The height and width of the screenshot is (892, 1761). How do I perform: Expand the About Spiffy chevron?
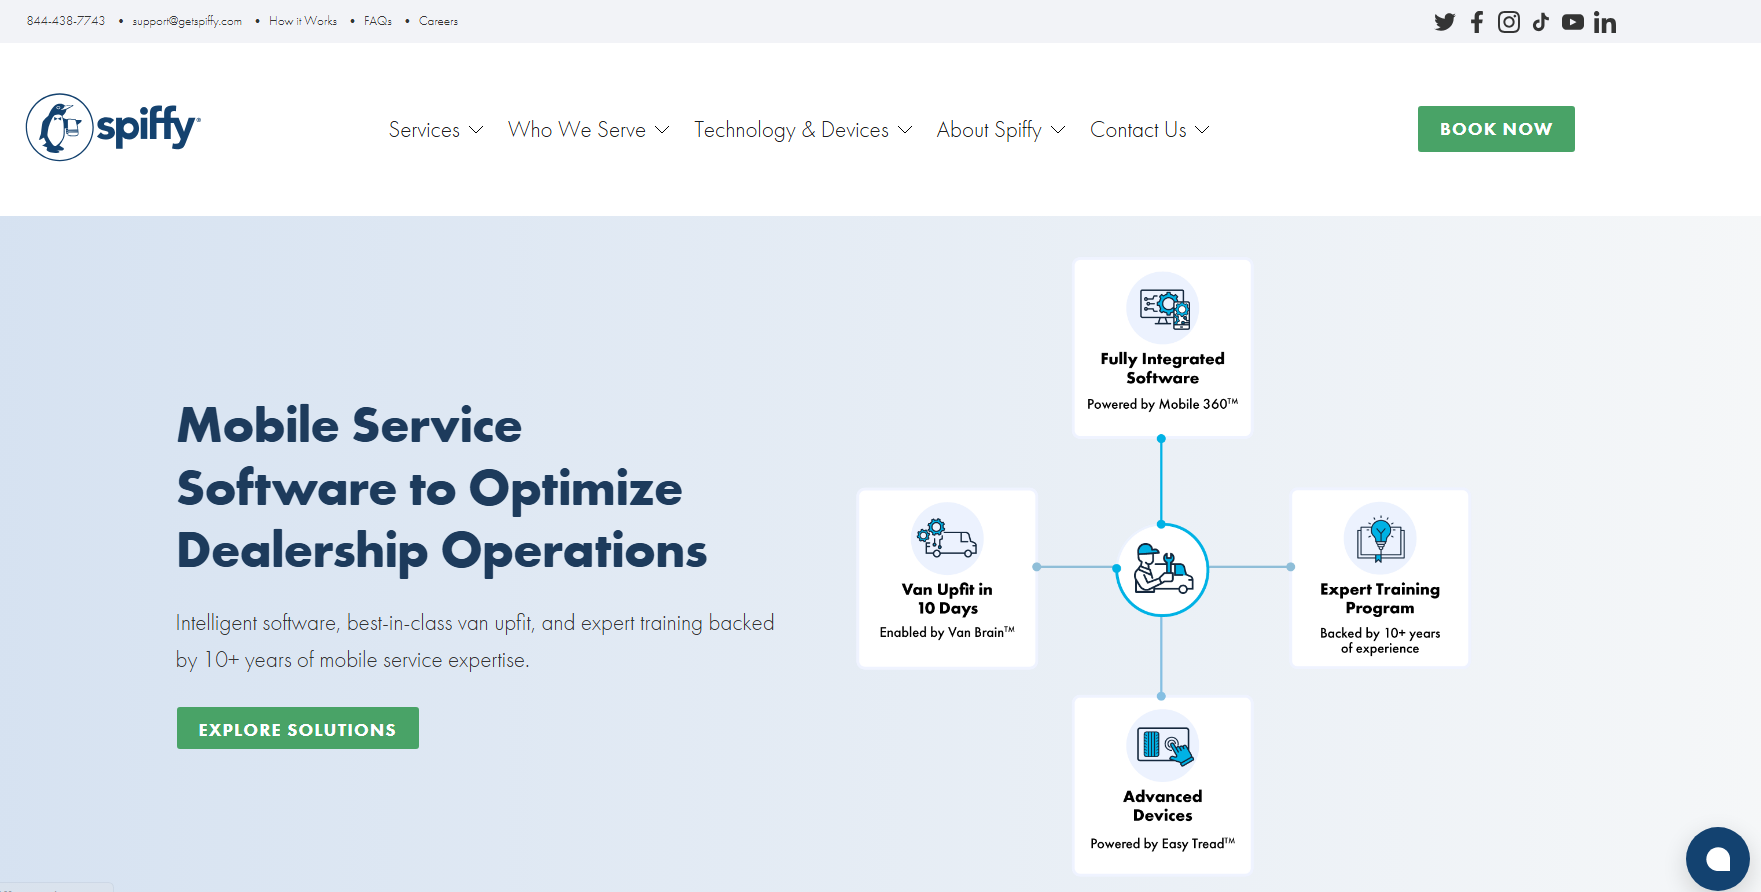pos(1058,130)
